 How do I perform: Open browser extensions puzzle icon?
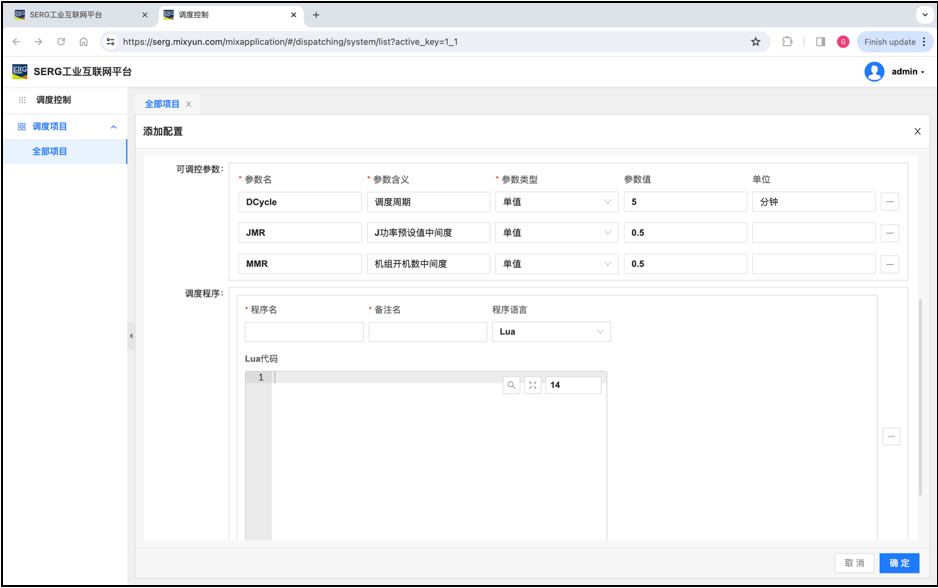(x=787, y=42)
